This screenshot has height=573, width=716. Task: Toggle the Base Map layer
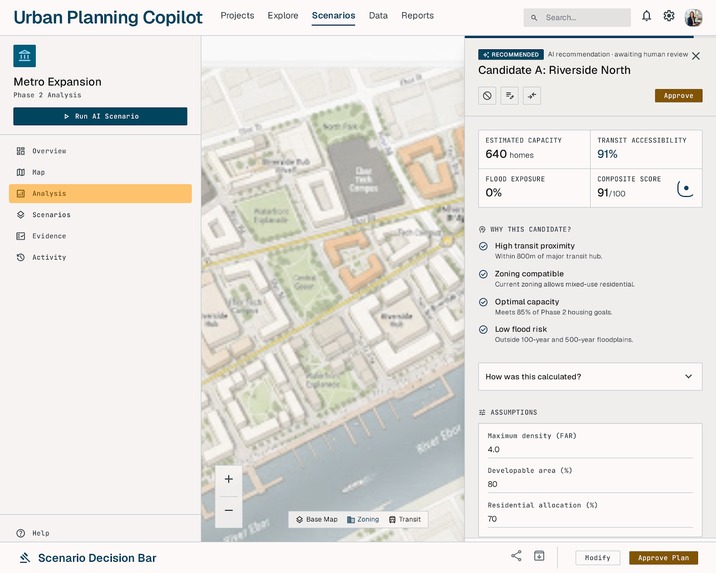(316, 519)
